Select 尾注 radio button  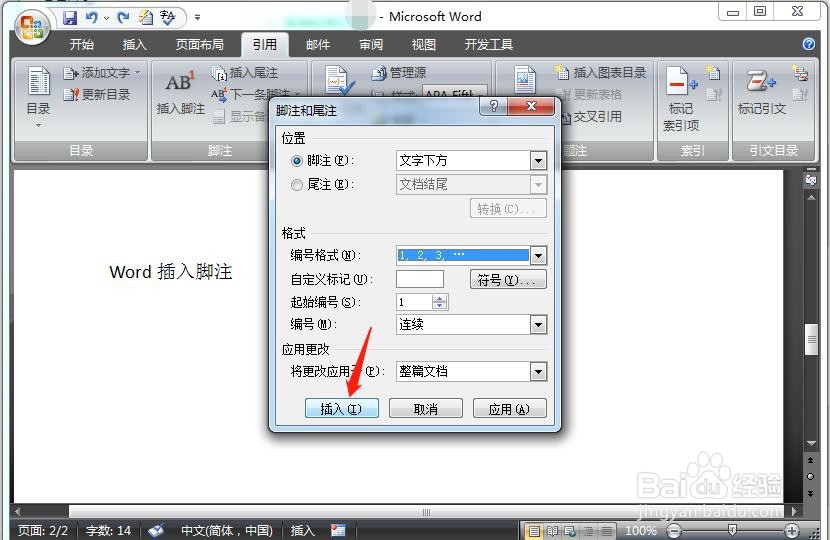(297, 185)
